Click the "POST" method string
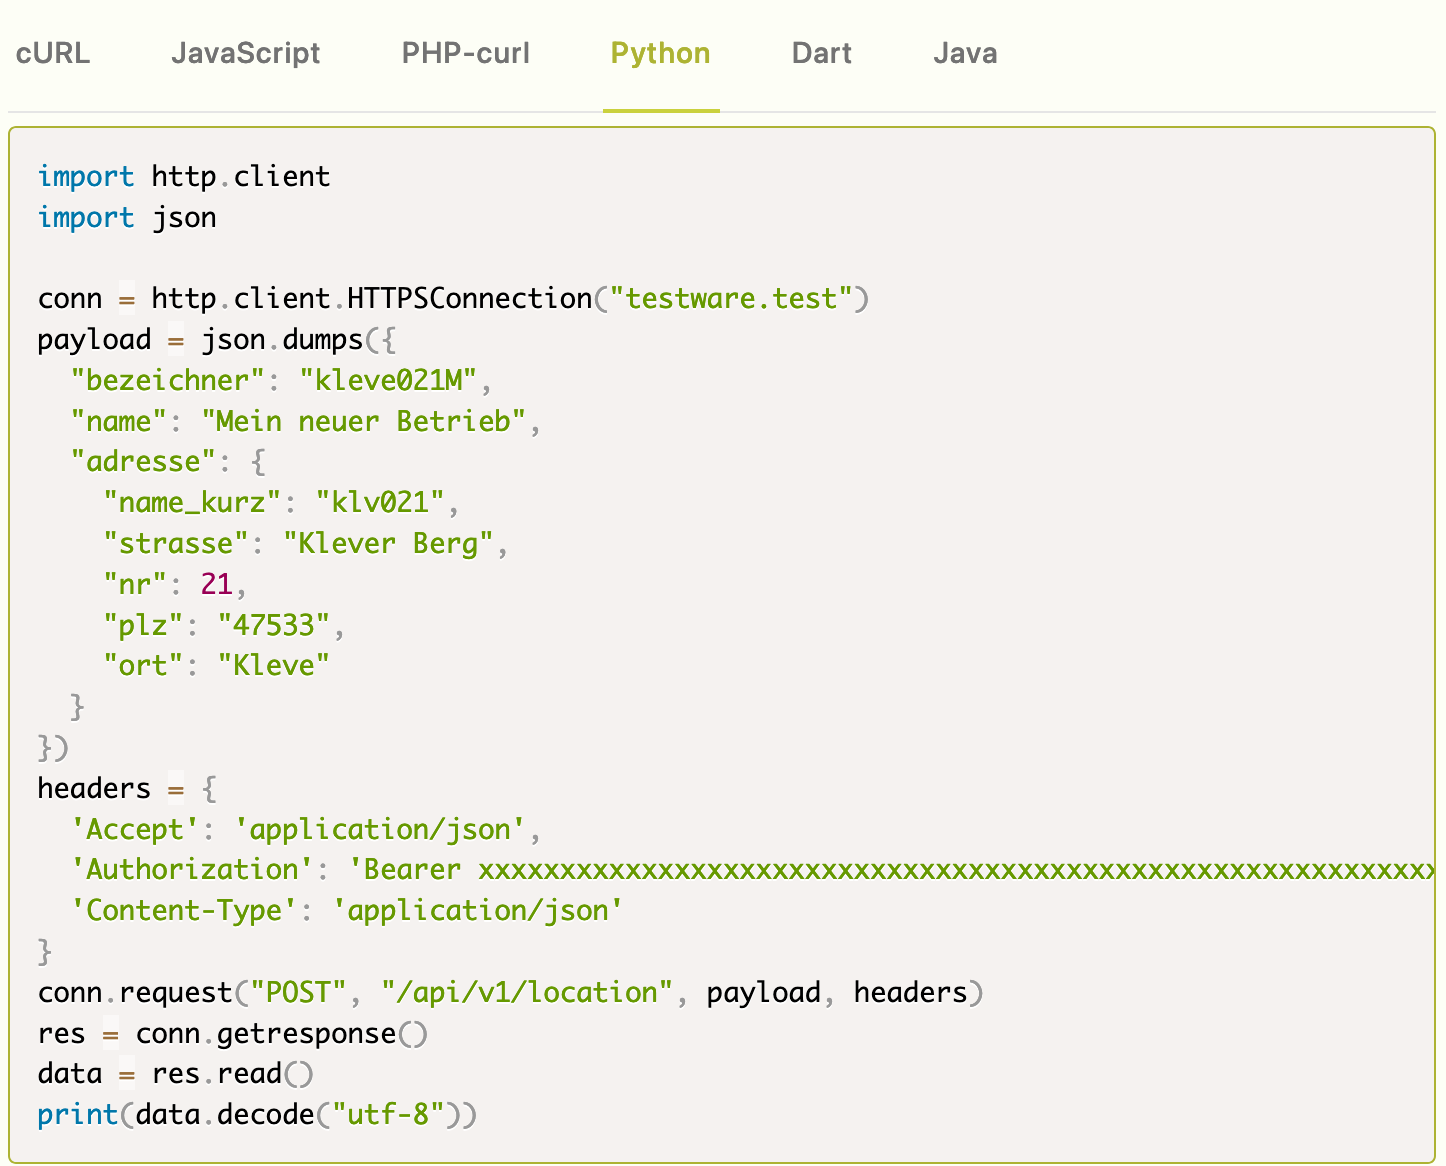Image resolution: width=1446 pixels, height=1166 pixels. point(299,992)
